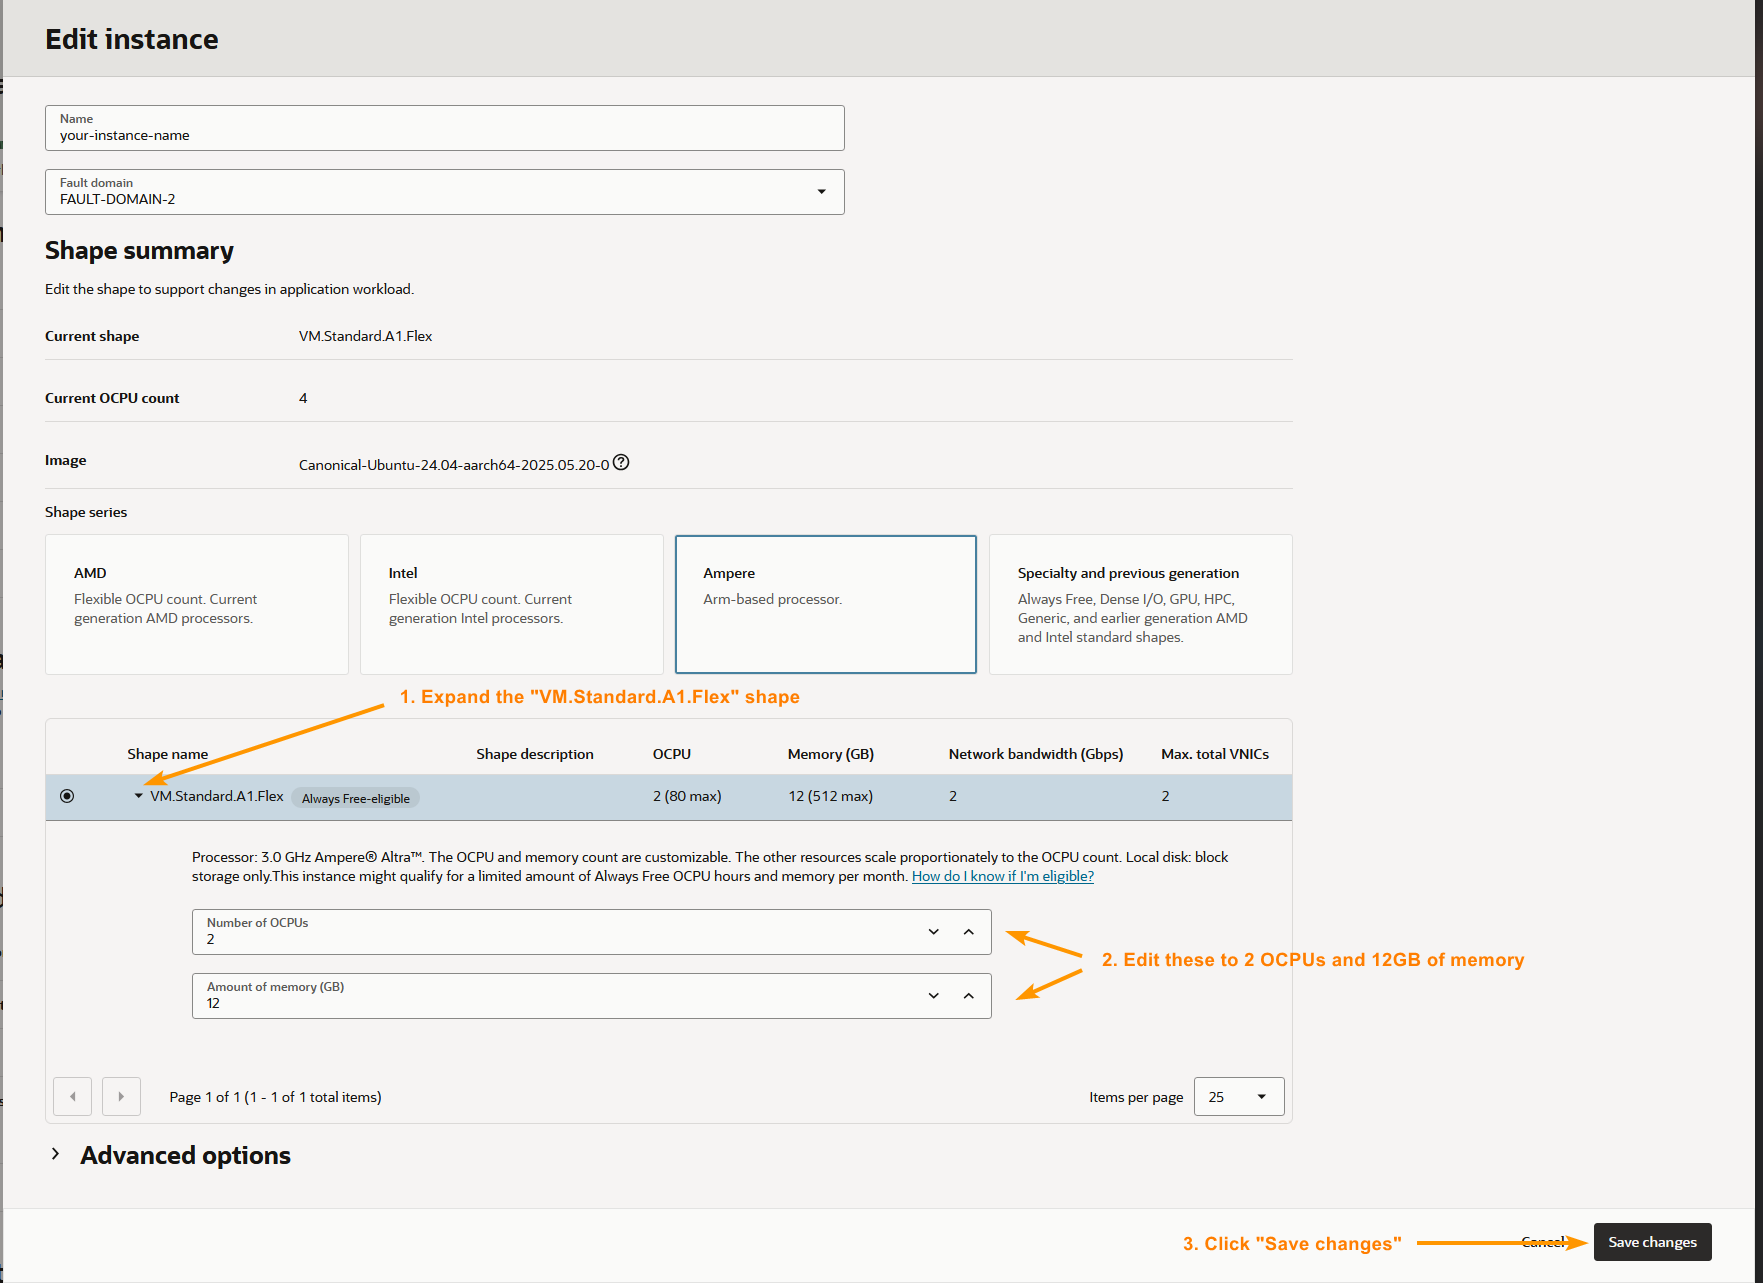
Task: Decrease the Number of OCPUs
Action: [x=934, y=932]
